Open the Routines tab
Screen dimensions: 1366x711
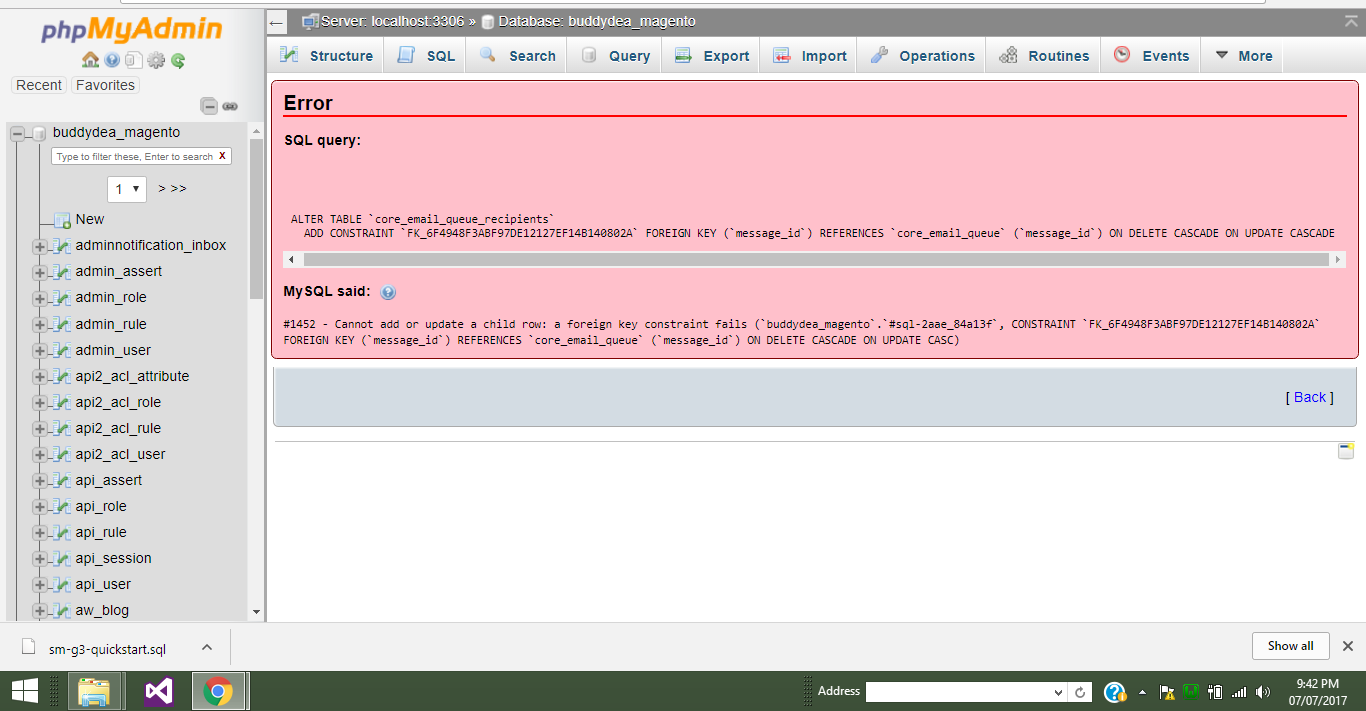click(x=1044, y=56)
